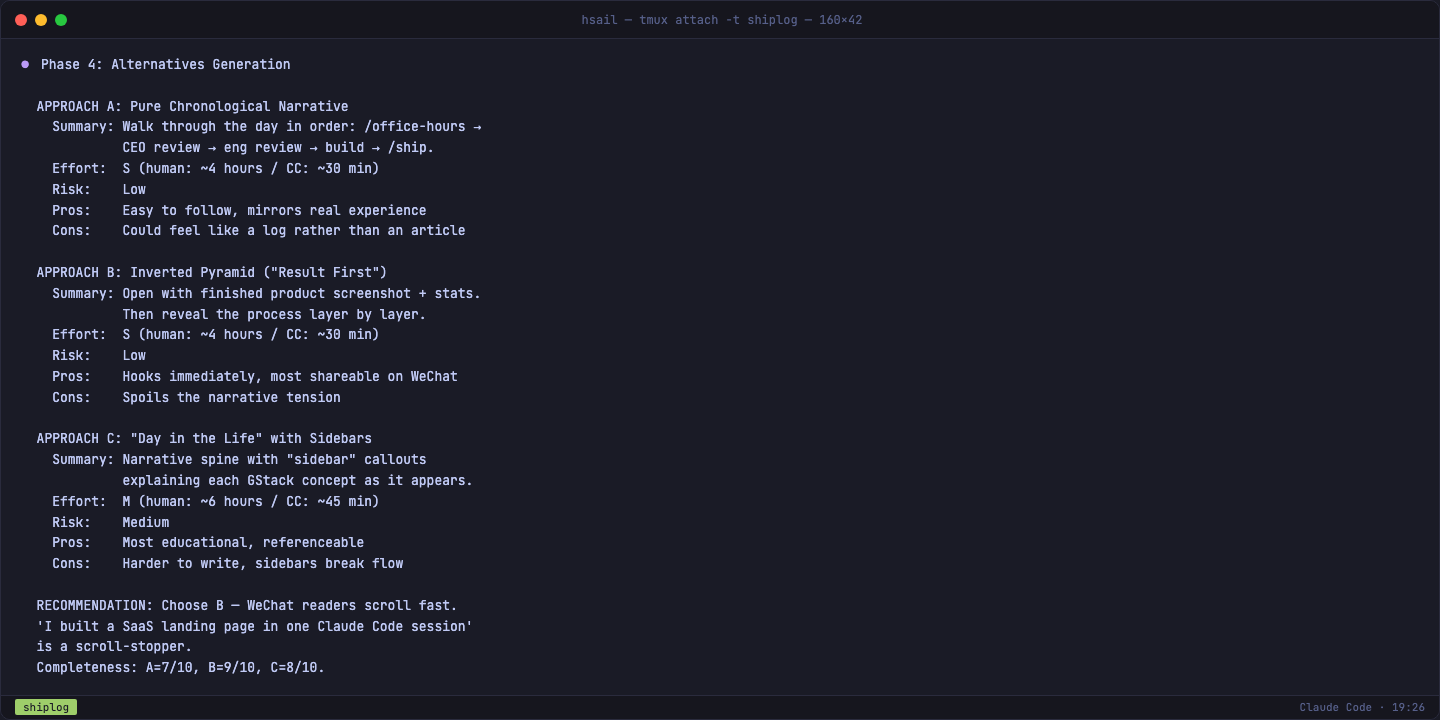Click 'Most educational, referenceable' text
This screenshot has width=1440, height=720.
[243, 543]
